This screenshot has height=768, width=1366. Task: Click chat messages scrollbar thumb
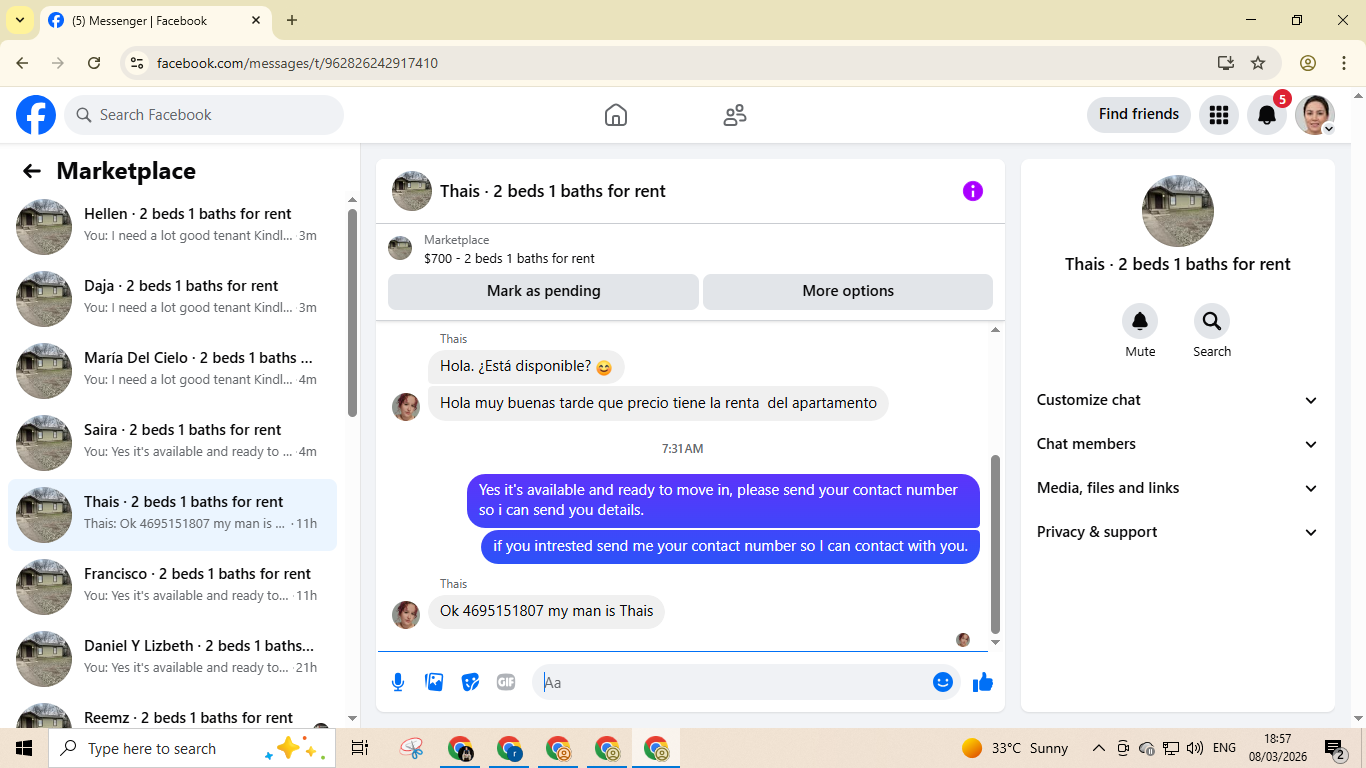995,545
